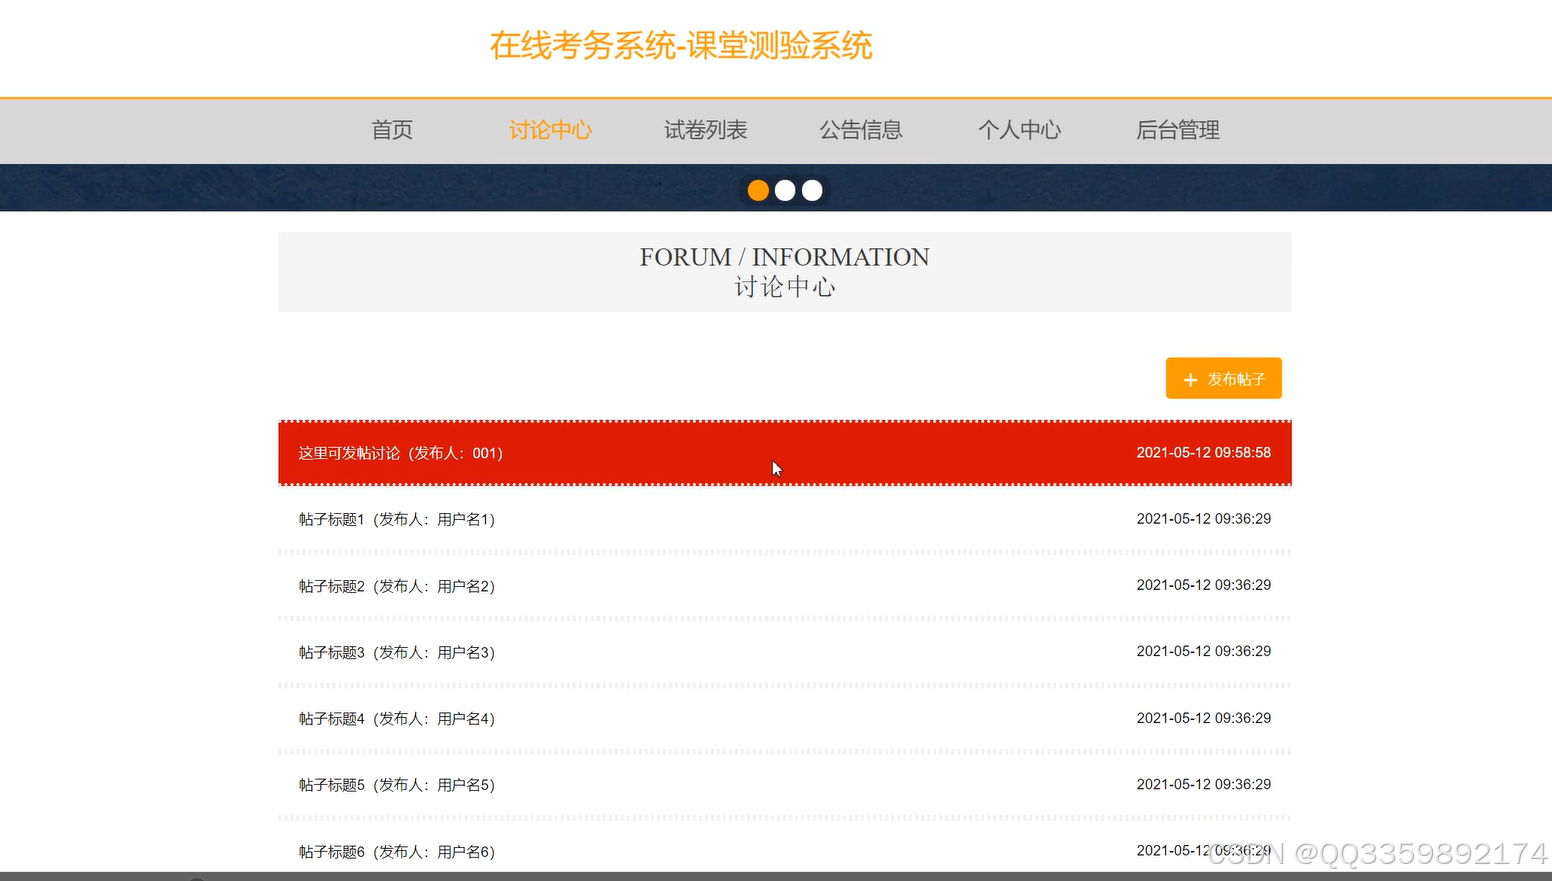Image resolution: width=1552 pixels, height=881 pixels.
Task: Click the timestamp 2021-05-12 09:58:58
Action: [1203, 453]
